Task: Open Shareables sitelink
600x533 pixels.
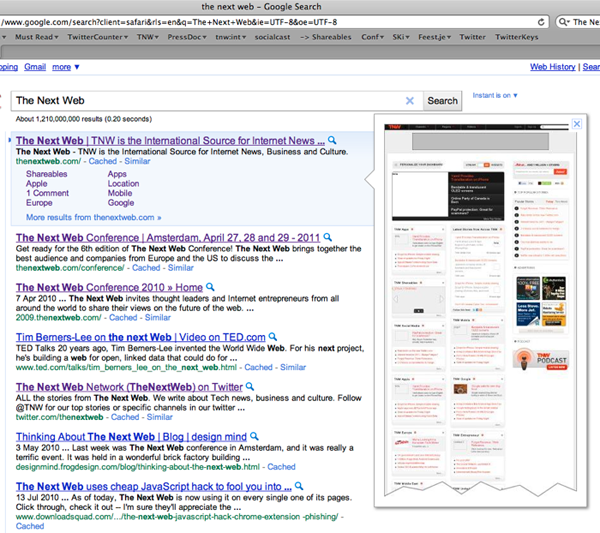Action: click(47, 174)
